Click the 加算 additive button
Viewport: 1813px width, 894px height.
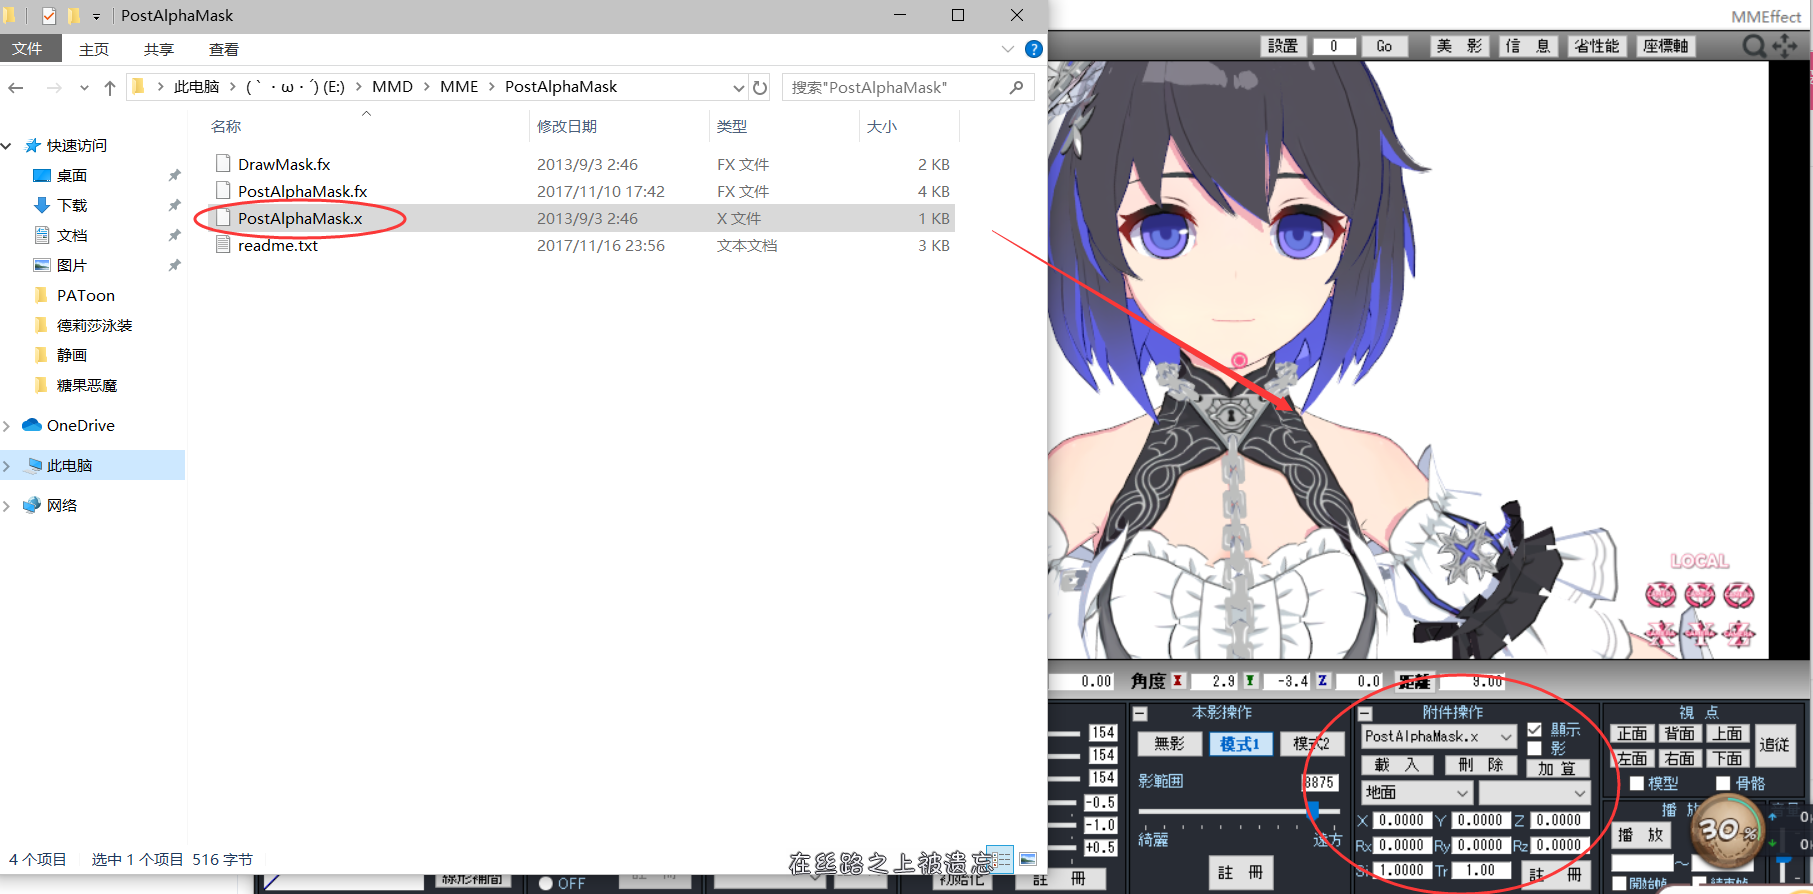point(1557,769)
